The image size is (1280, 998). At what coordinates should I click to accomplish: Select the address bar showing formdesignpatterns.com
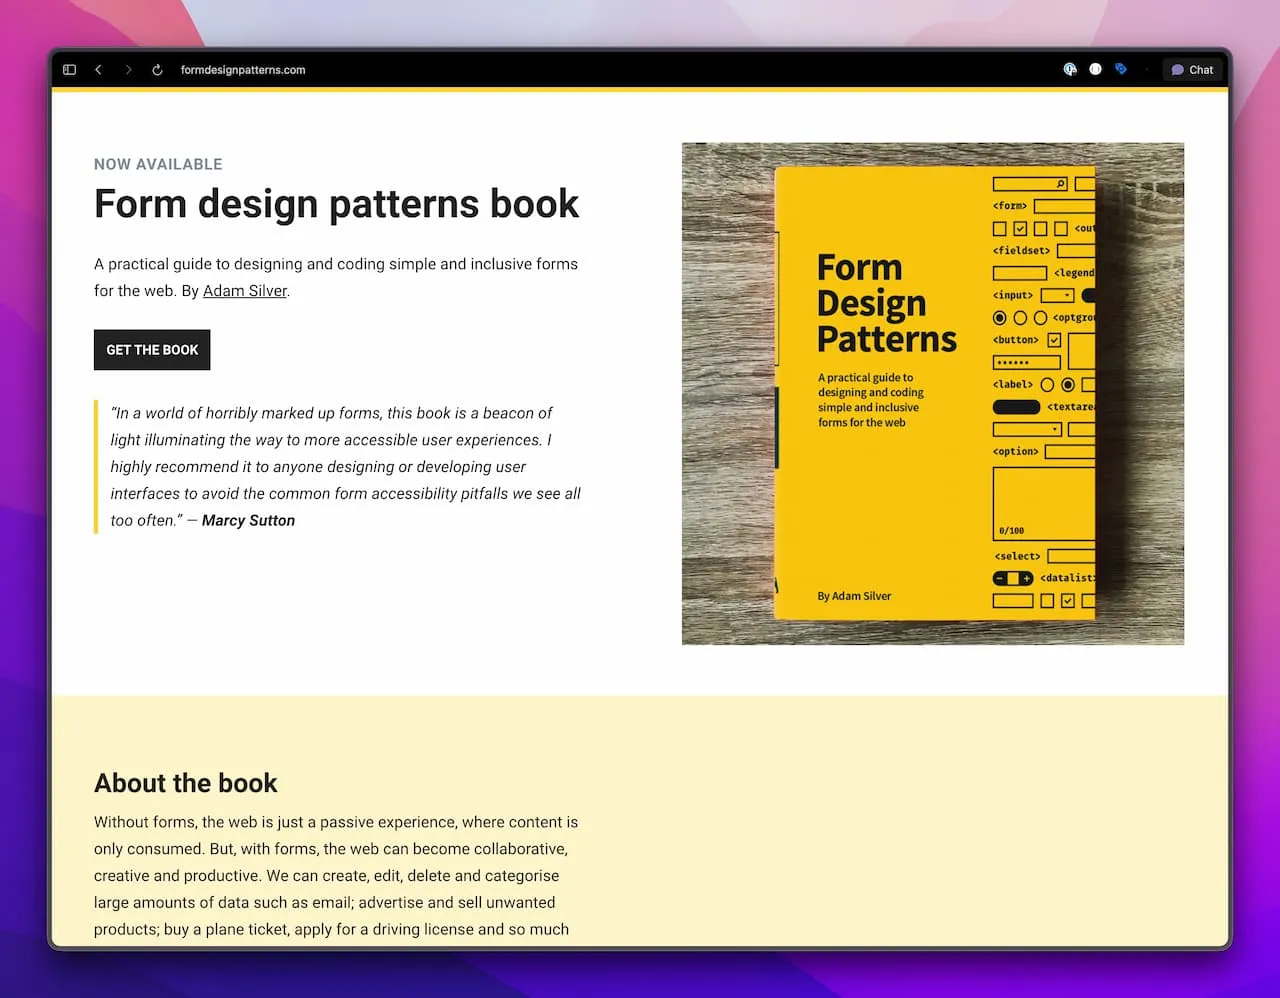tap(240, 70)
